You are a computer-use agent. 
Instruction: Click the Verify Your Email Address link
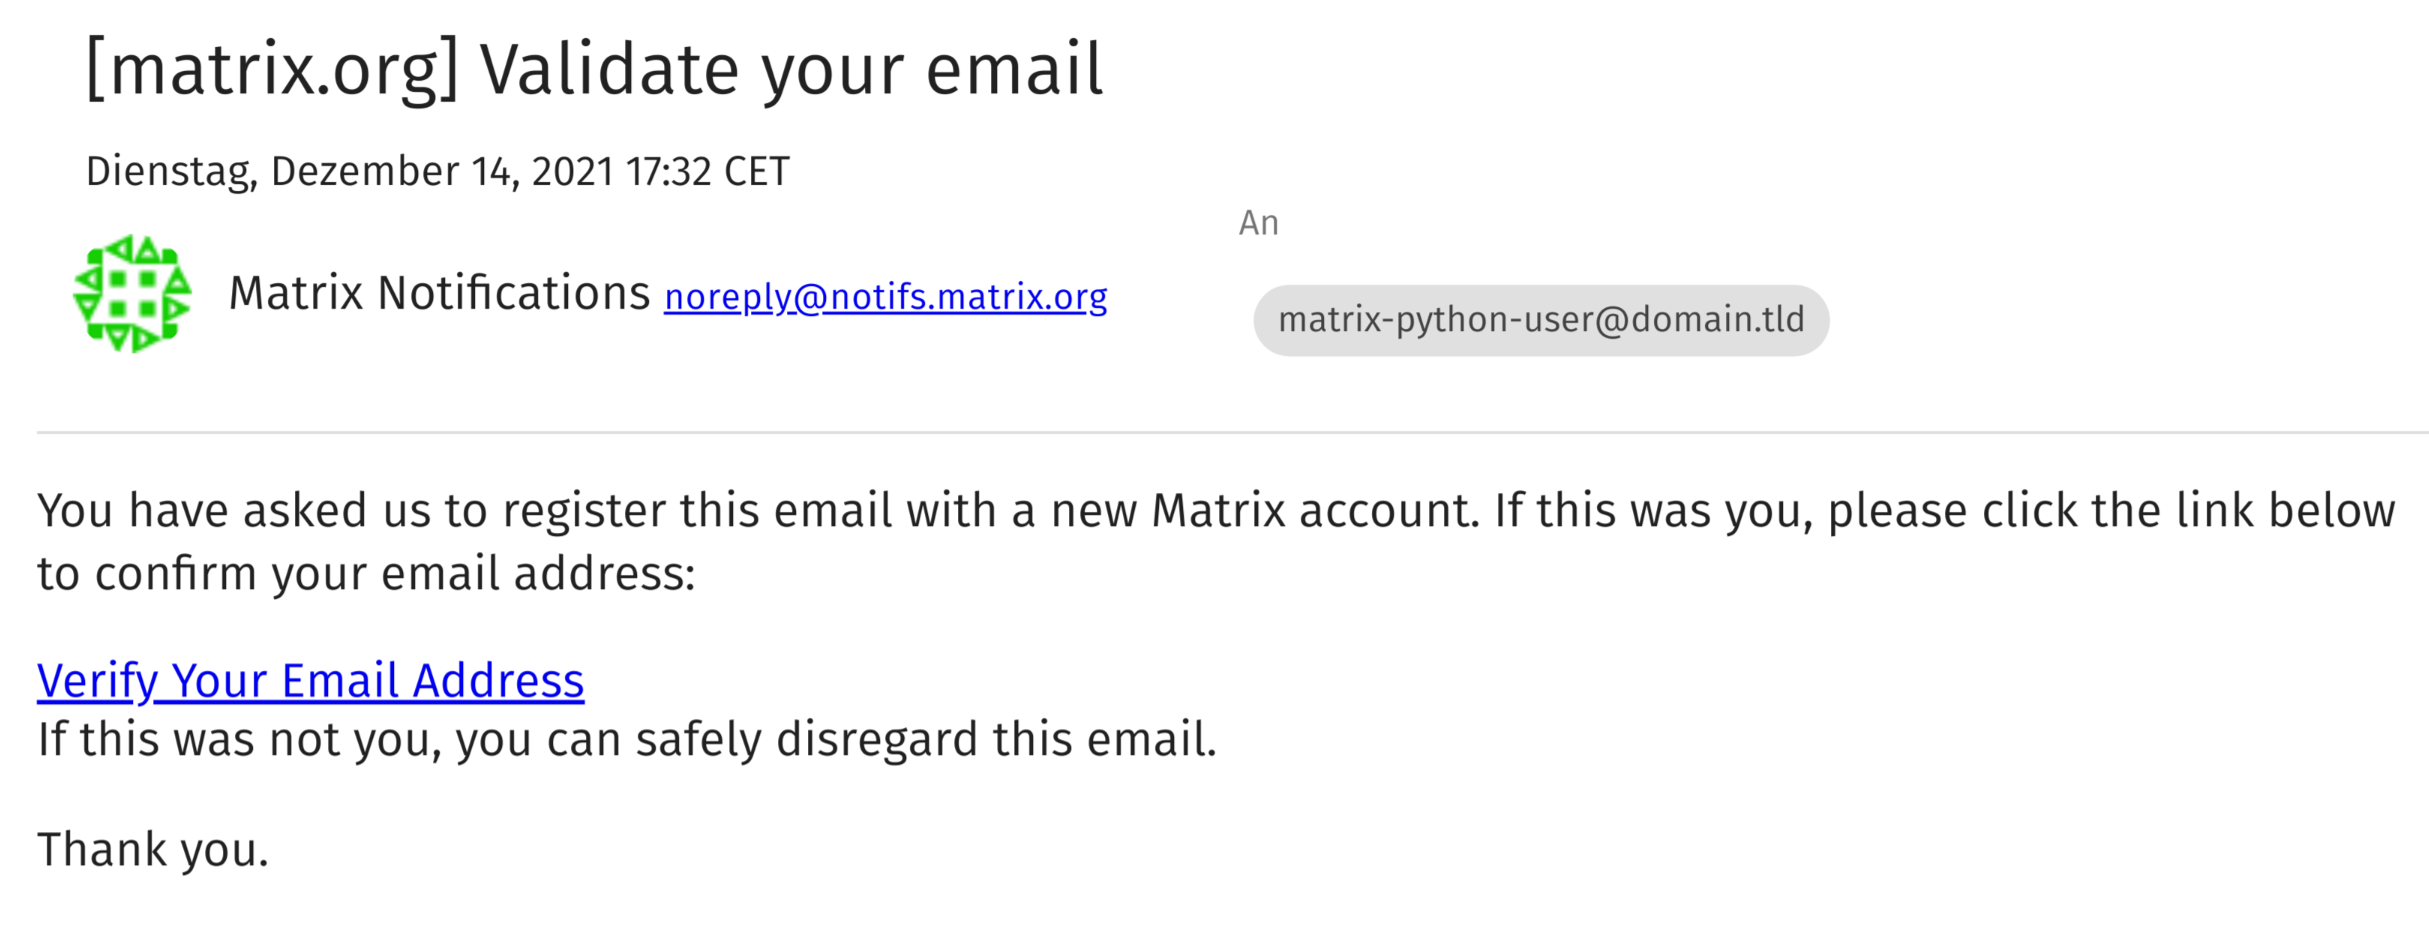[310, 681]
